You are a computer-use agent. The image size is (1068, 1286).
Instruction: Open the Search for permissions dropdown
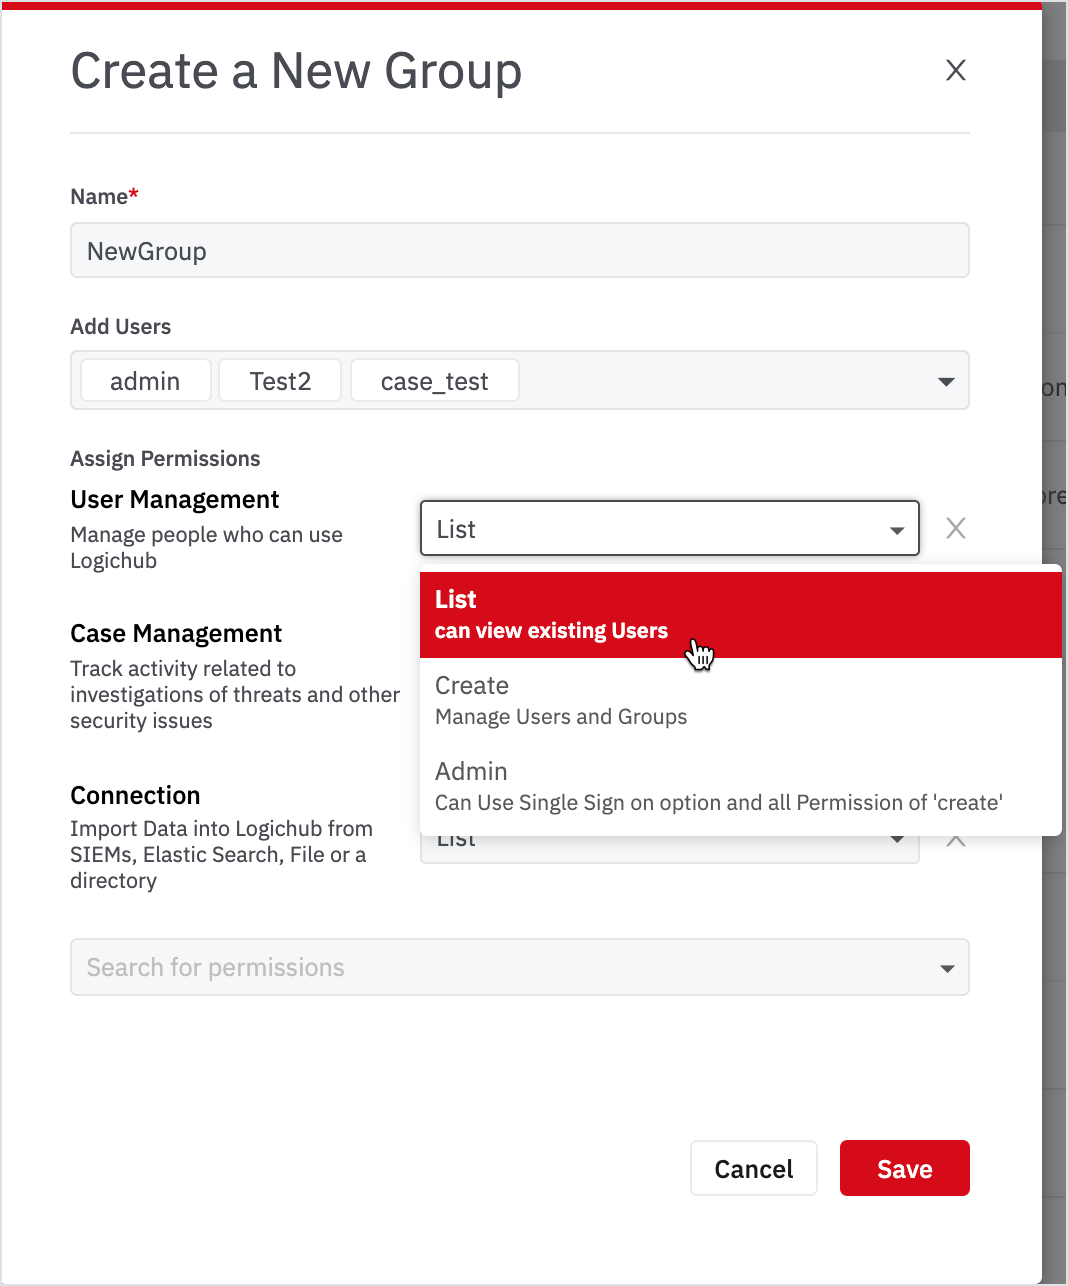[520, 967]
